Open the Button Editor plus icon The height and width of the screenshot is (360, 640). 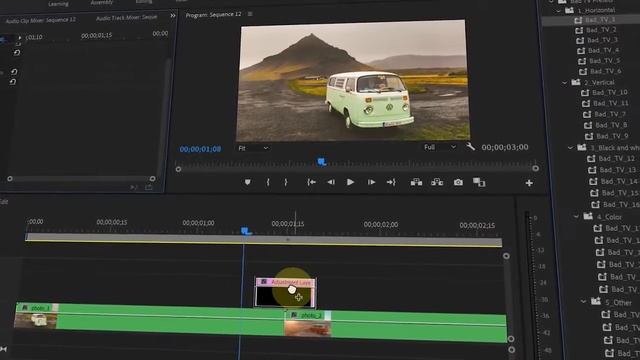click(529, 183)
